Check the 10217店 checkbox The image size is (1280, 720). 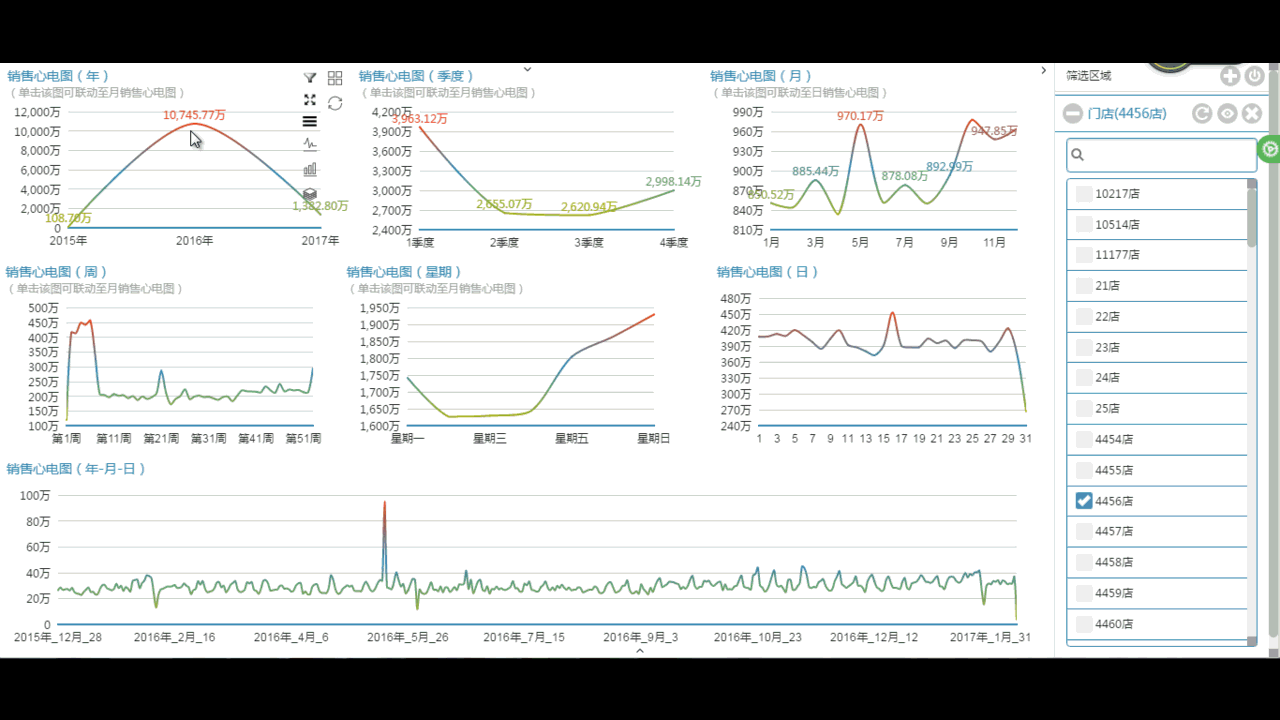(1084, 194)
